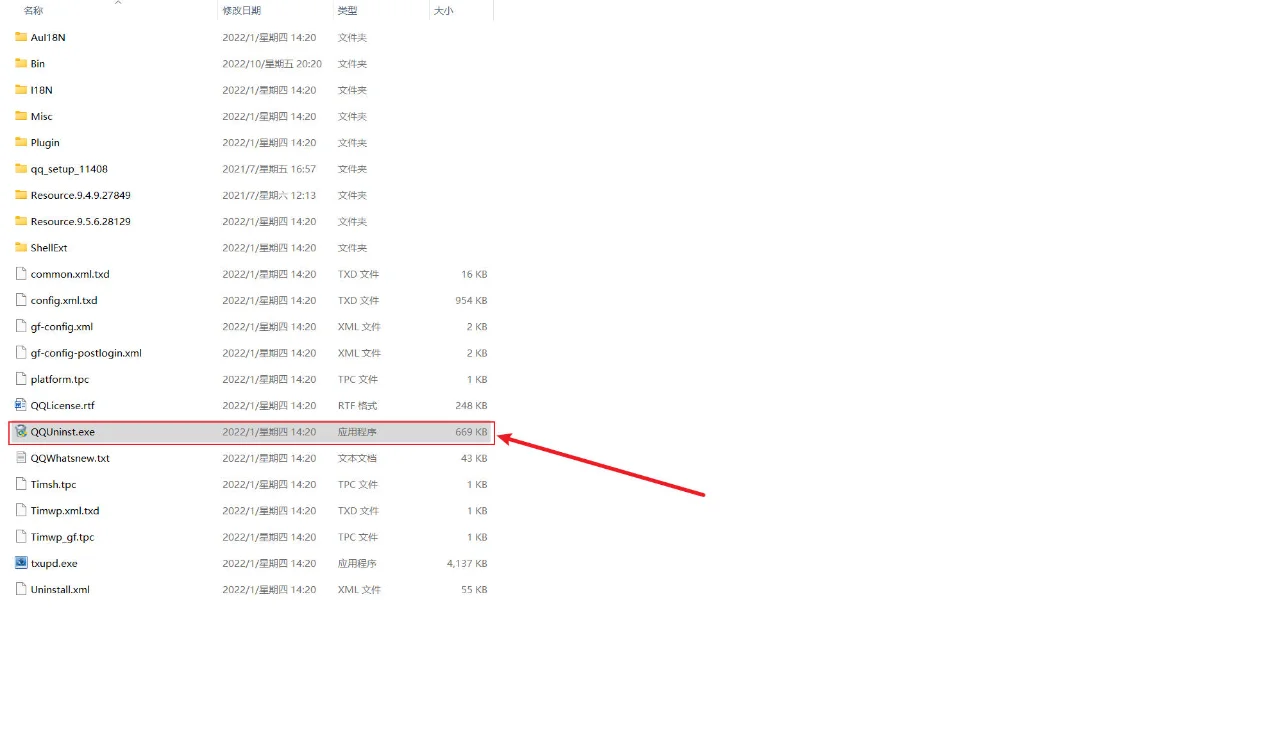Click the common.xml.txd file icon

click(x=21, y=274)
